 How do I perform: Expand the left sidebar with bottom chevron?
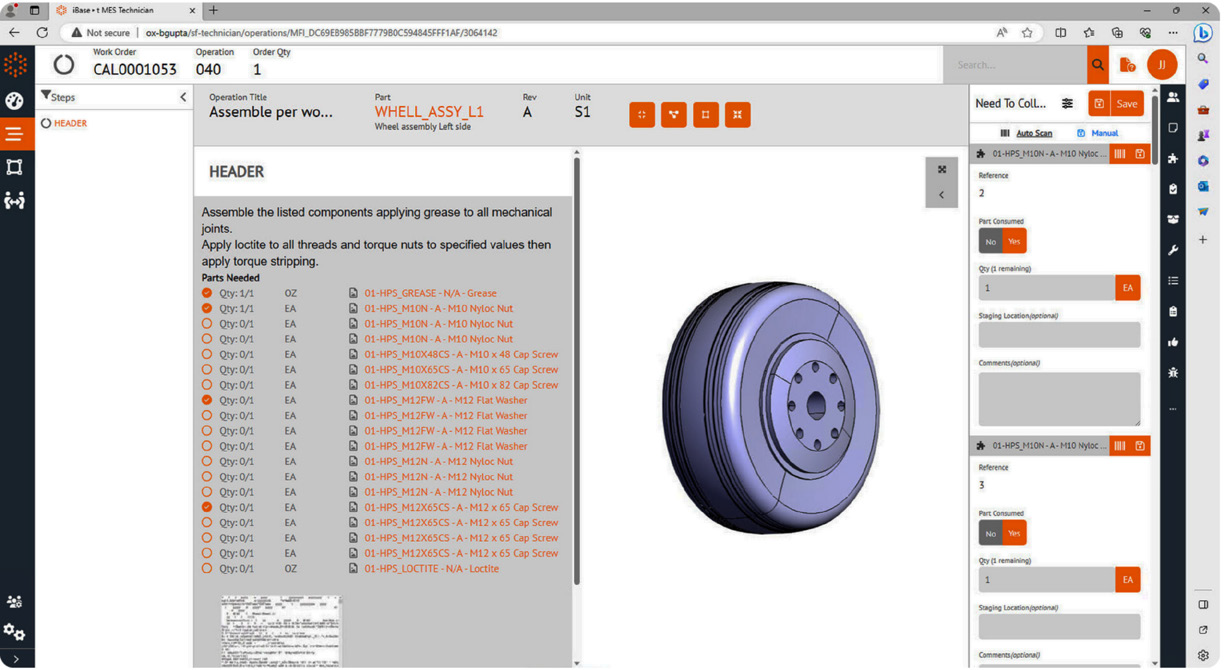click(x=15, y=659)
